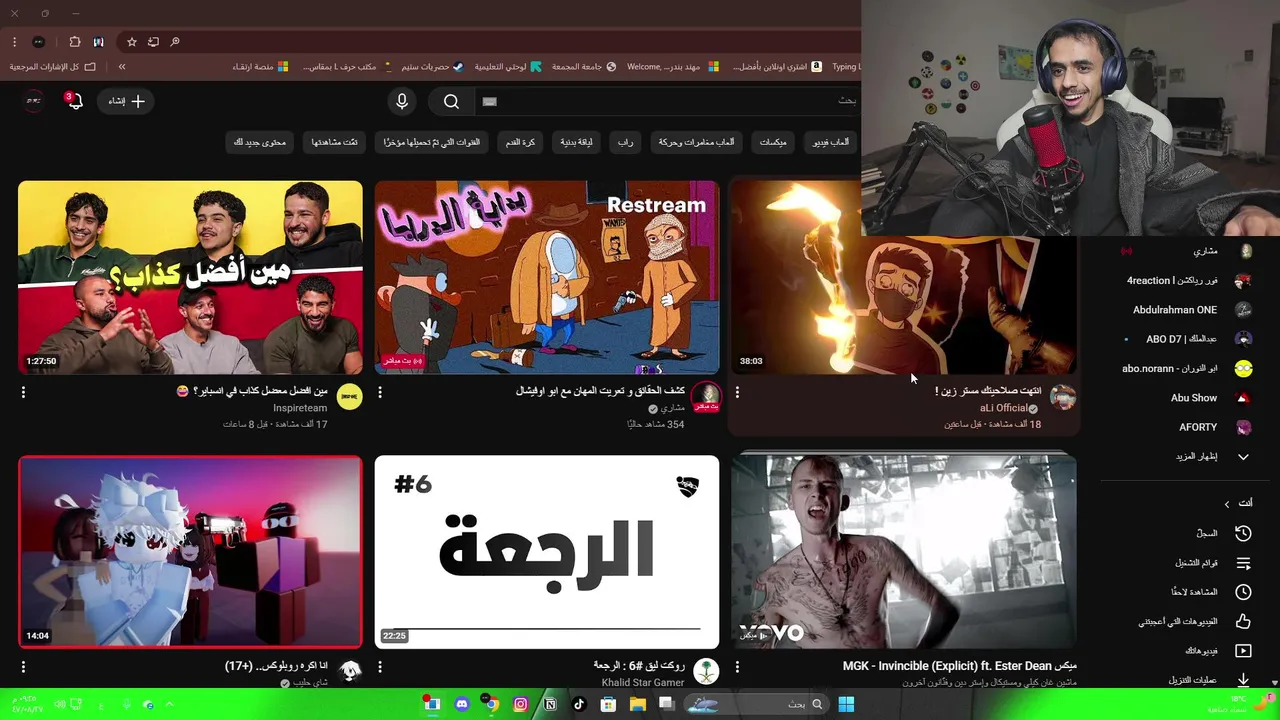Viewport: 1280px width, 720px height.
Task: Open the لوحتي التعليمية bookmark
Action: [508, 67]
